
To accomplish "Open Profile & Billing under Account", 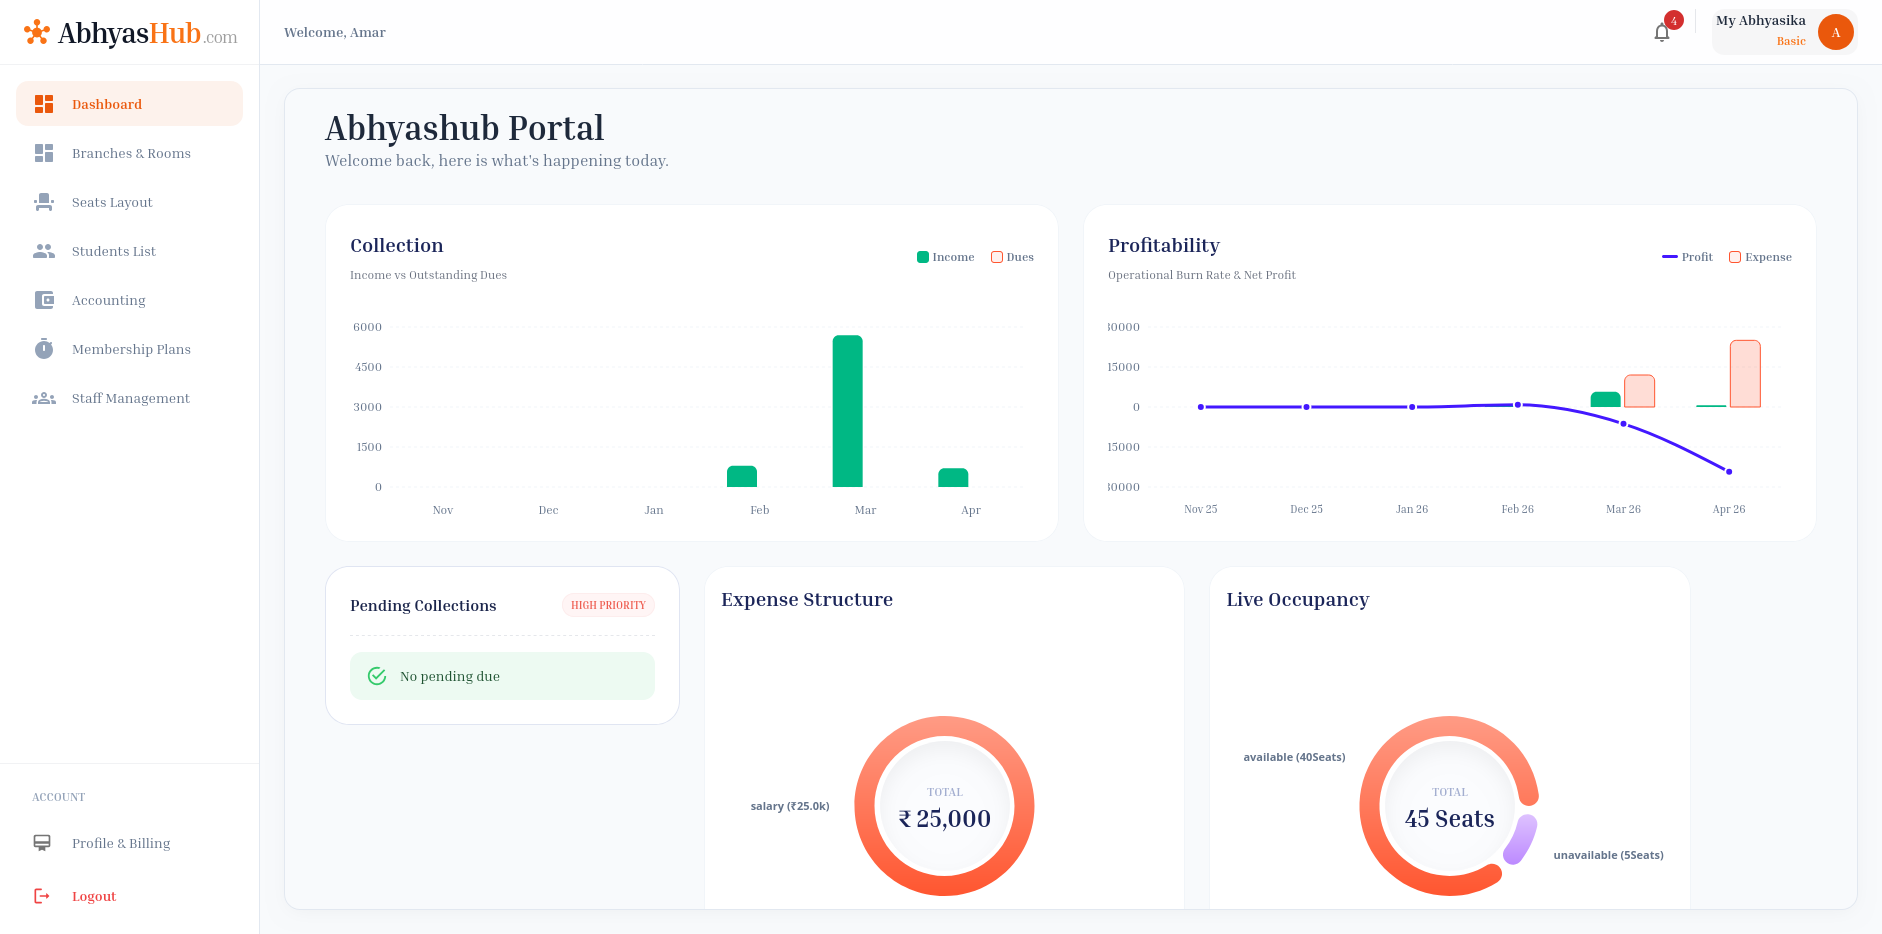I will [x=120, y=842].
